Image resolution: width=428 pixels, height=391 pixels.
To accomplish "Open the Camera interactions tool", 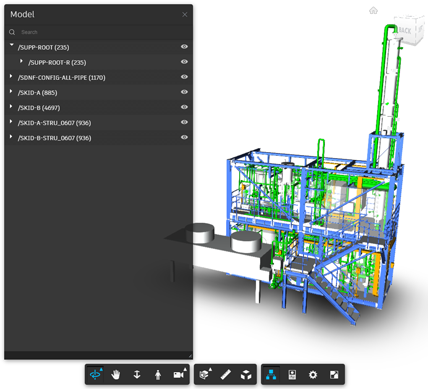I will [179, 375].
